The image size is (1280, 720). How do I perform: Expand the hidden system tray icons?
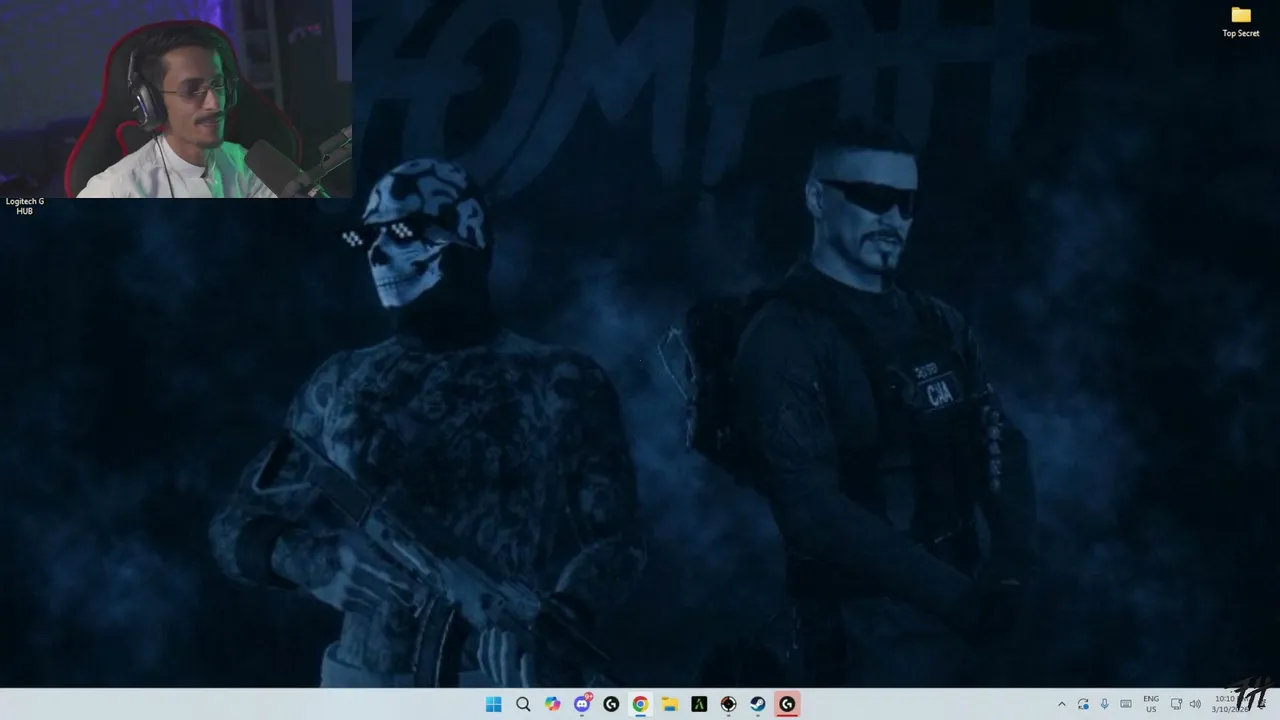tap(1062, 704)
